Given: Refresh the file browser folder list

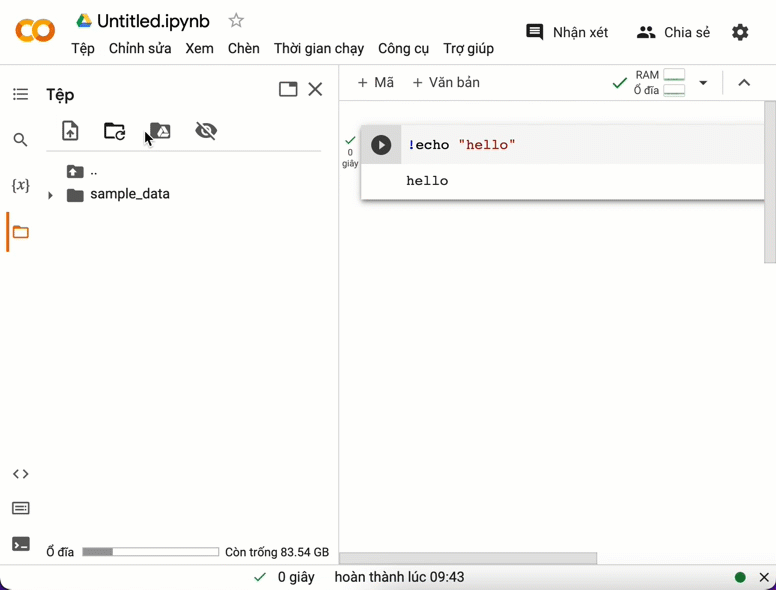Looking at the screenshot, I should [115, 131].
